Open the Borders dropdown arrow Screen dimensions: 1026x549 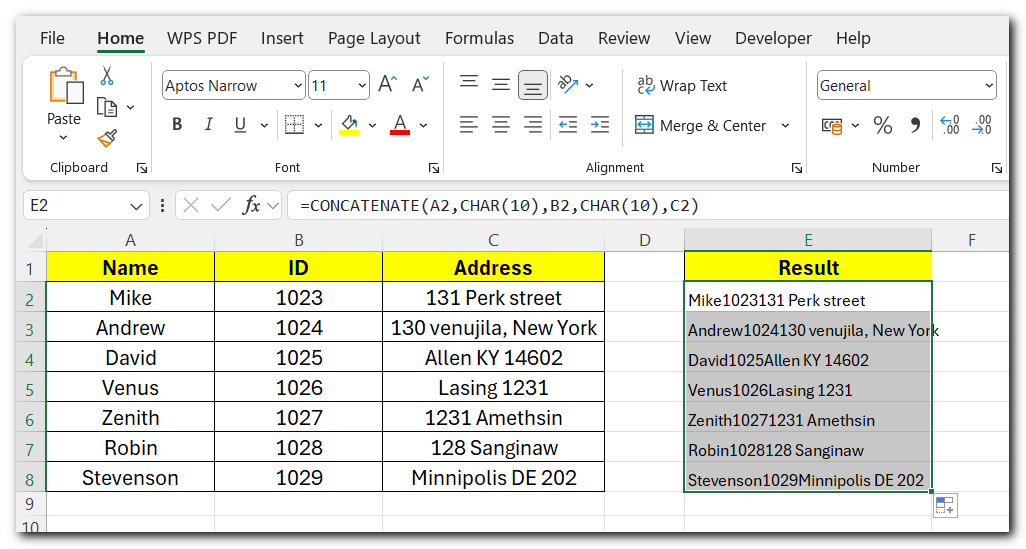(x=318, y=125)
